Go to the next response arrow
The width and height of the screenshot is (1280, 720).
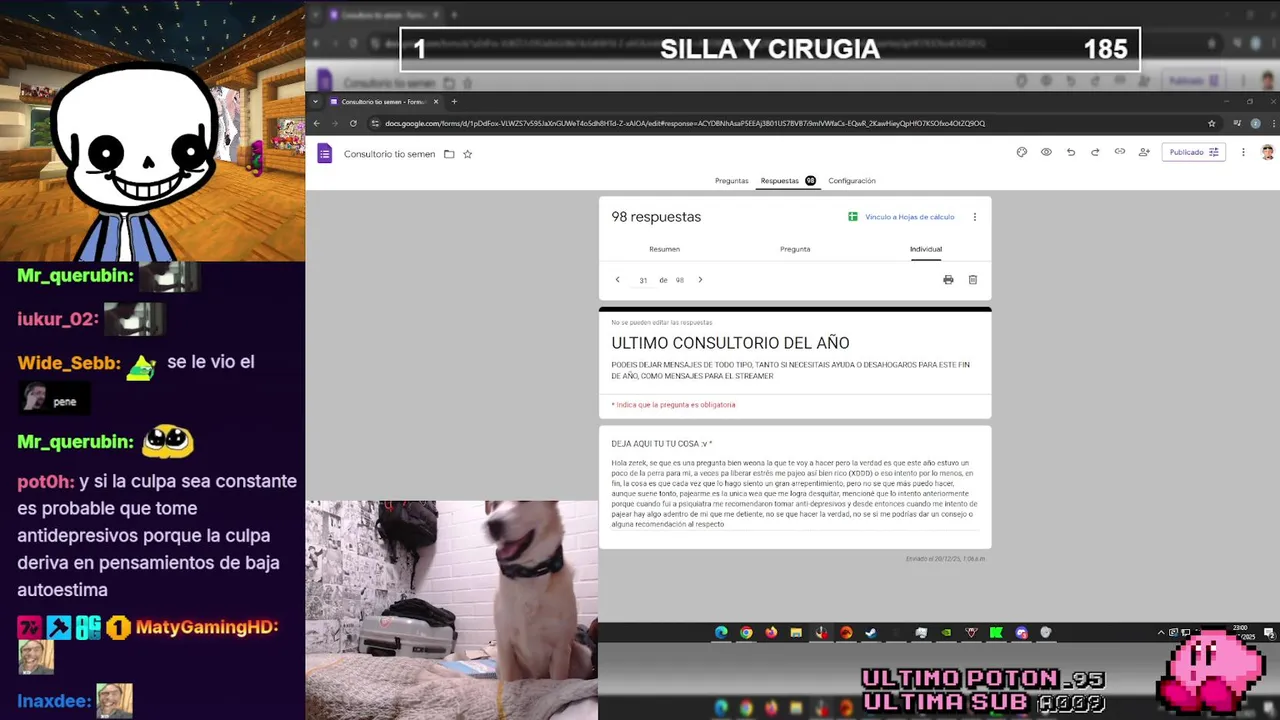pos(700,280)
